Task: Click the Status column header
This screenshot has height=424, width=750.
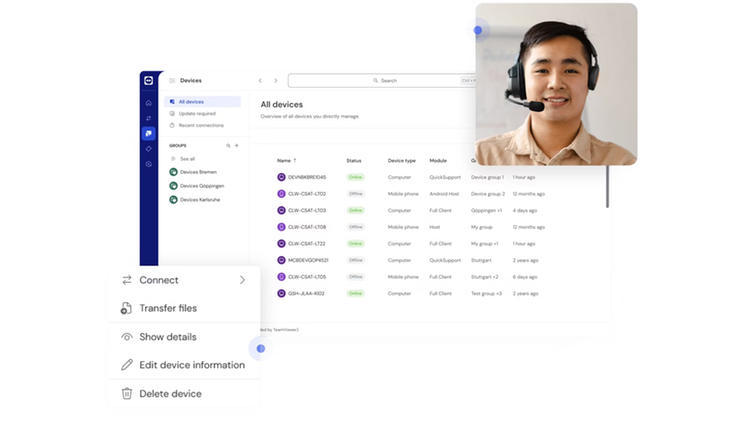Action: [x=354, y=161]
